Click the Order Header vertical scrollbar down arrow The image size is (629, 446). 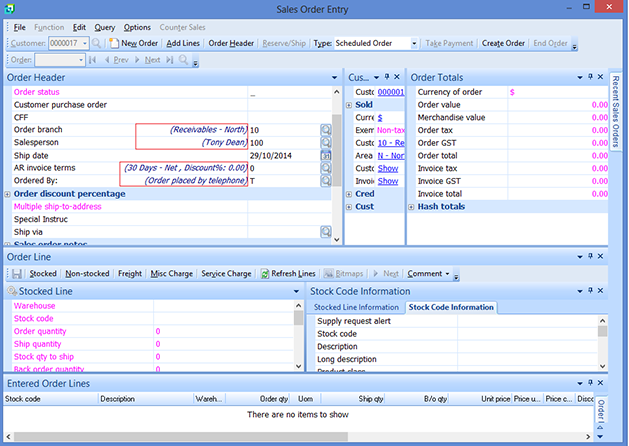(337, 240)
